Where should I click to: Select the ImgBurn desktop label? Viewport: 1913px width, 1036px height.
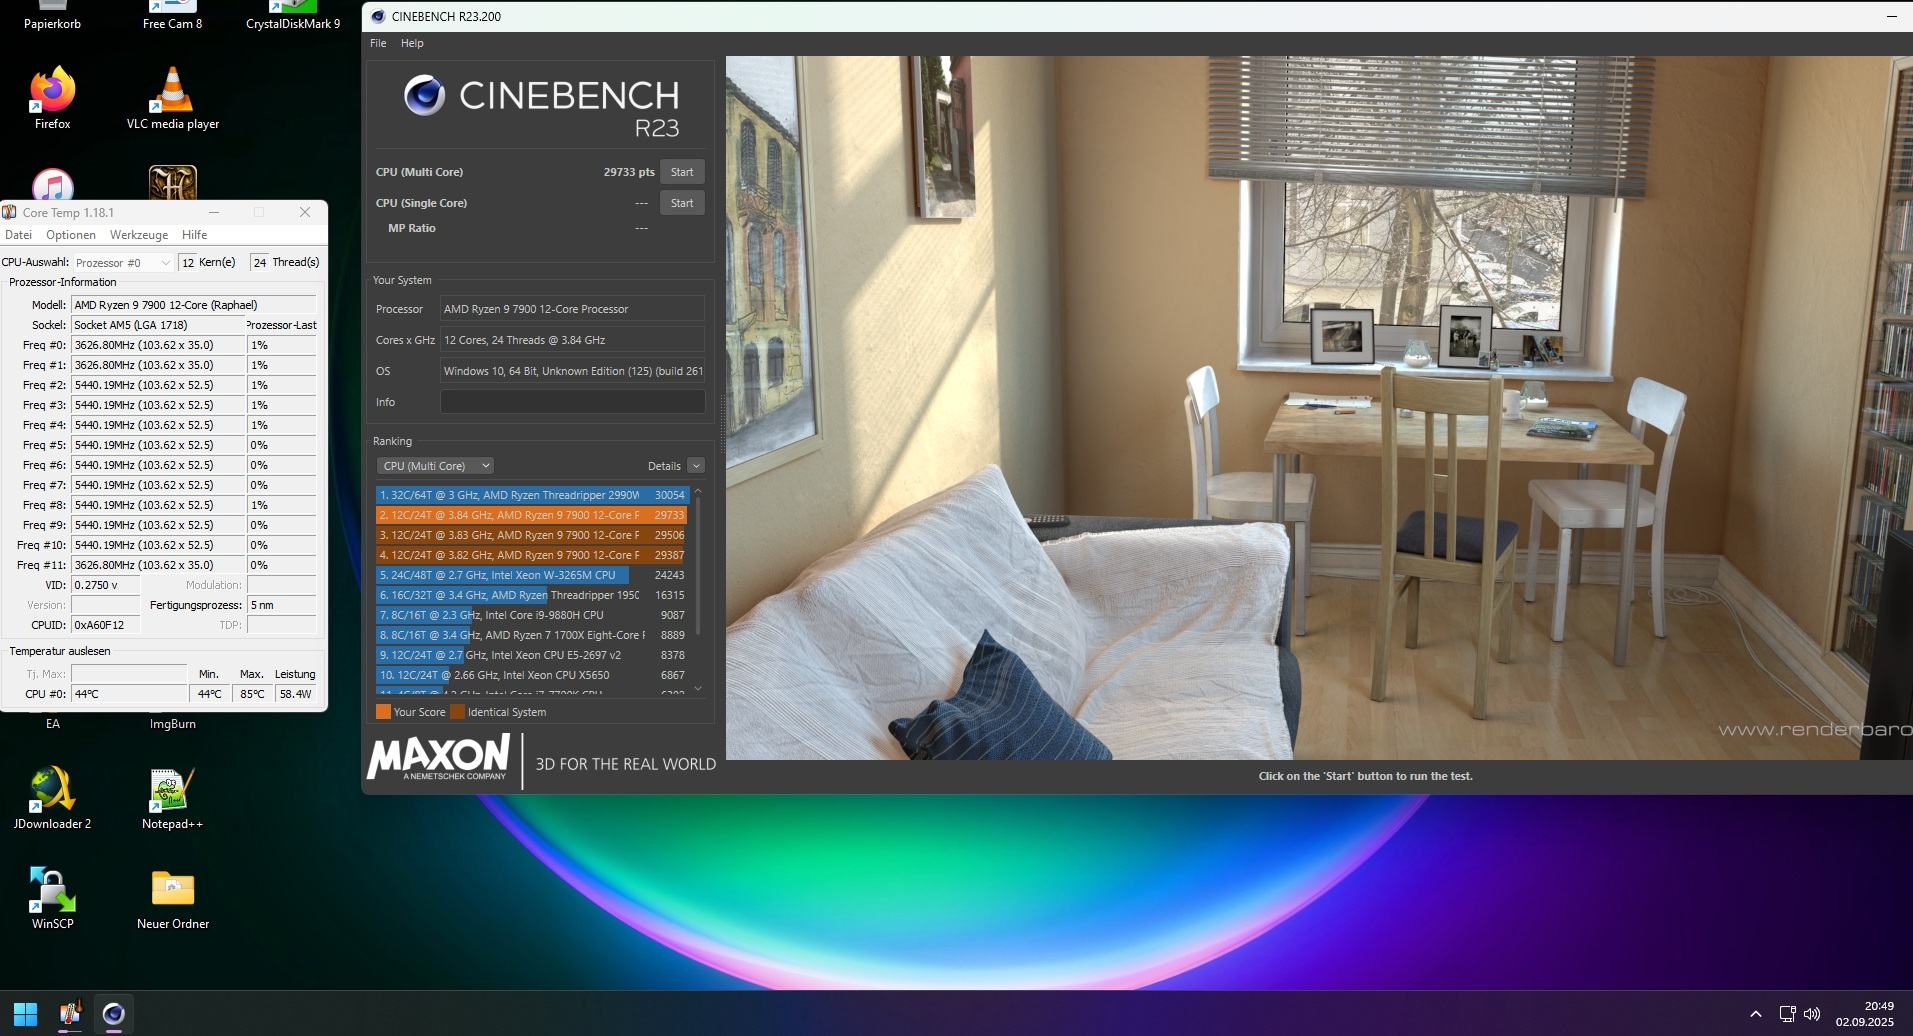(x=172, y=724)
